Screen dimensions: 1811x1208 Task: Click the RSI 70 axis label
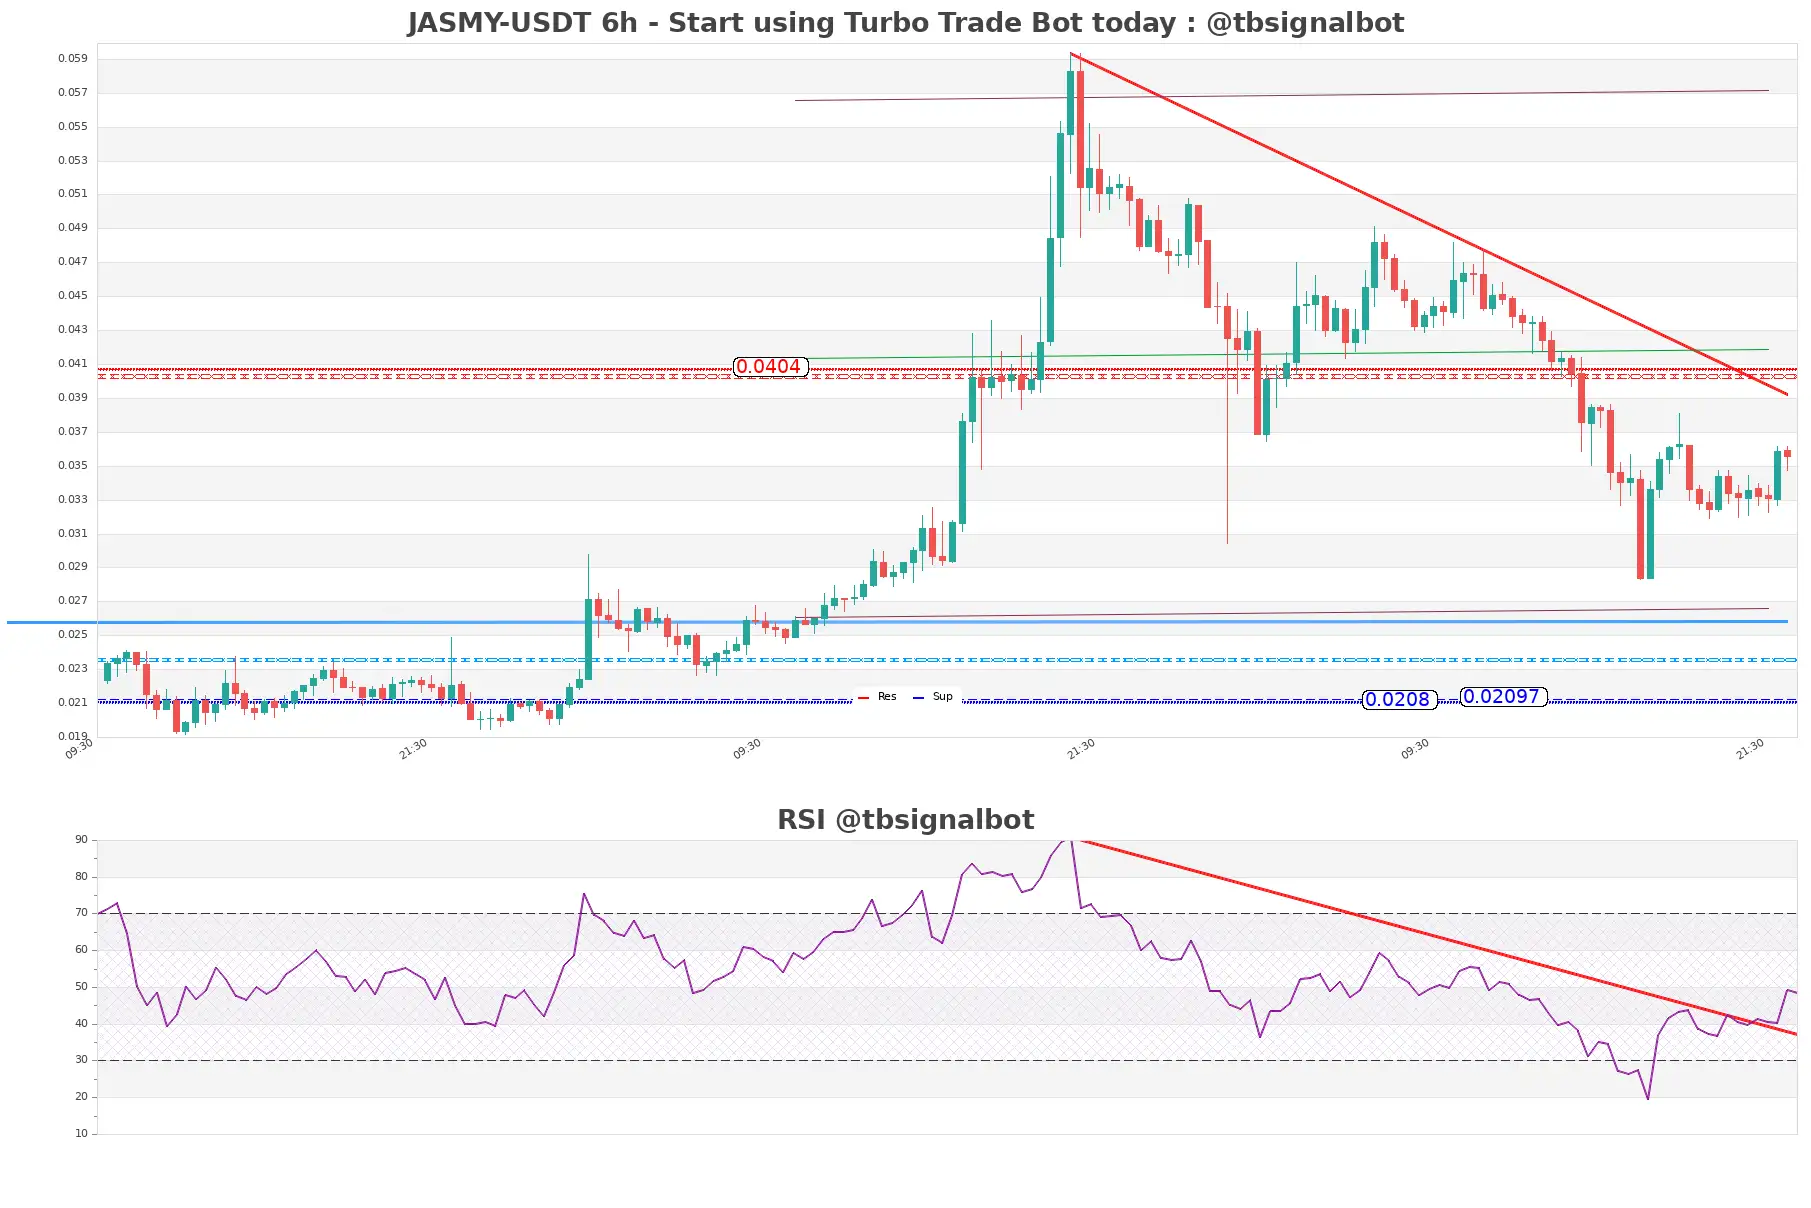81,913
